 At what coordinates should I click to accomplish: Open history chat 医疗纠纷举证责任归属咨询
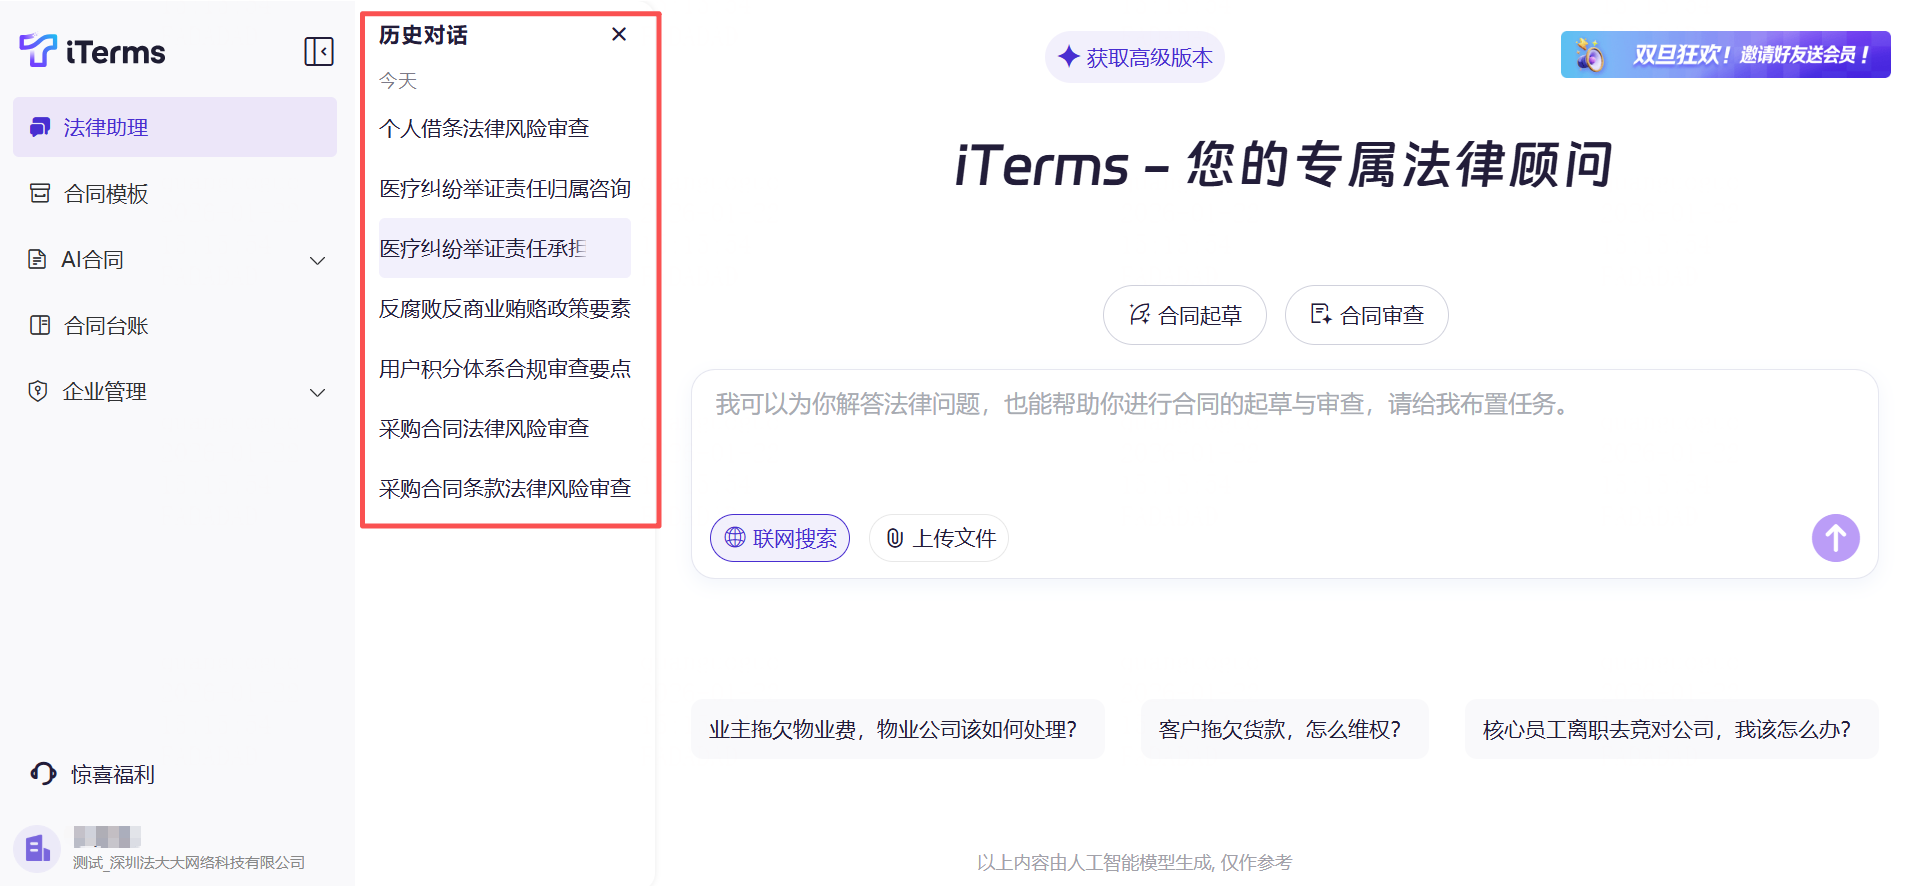point(505,188)
